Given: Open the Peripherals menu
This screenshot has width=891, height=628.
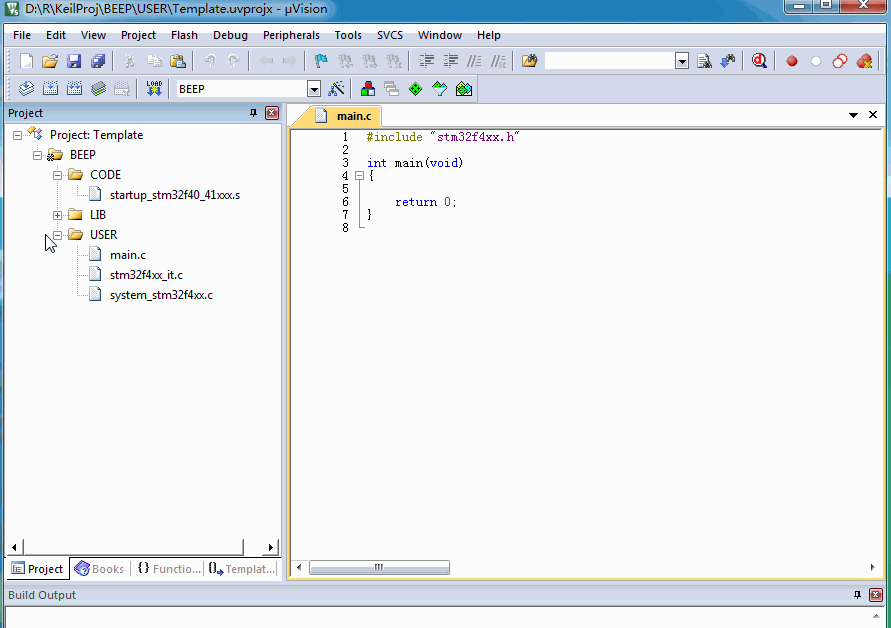Looking at the screenshot, I should [291, 35].
